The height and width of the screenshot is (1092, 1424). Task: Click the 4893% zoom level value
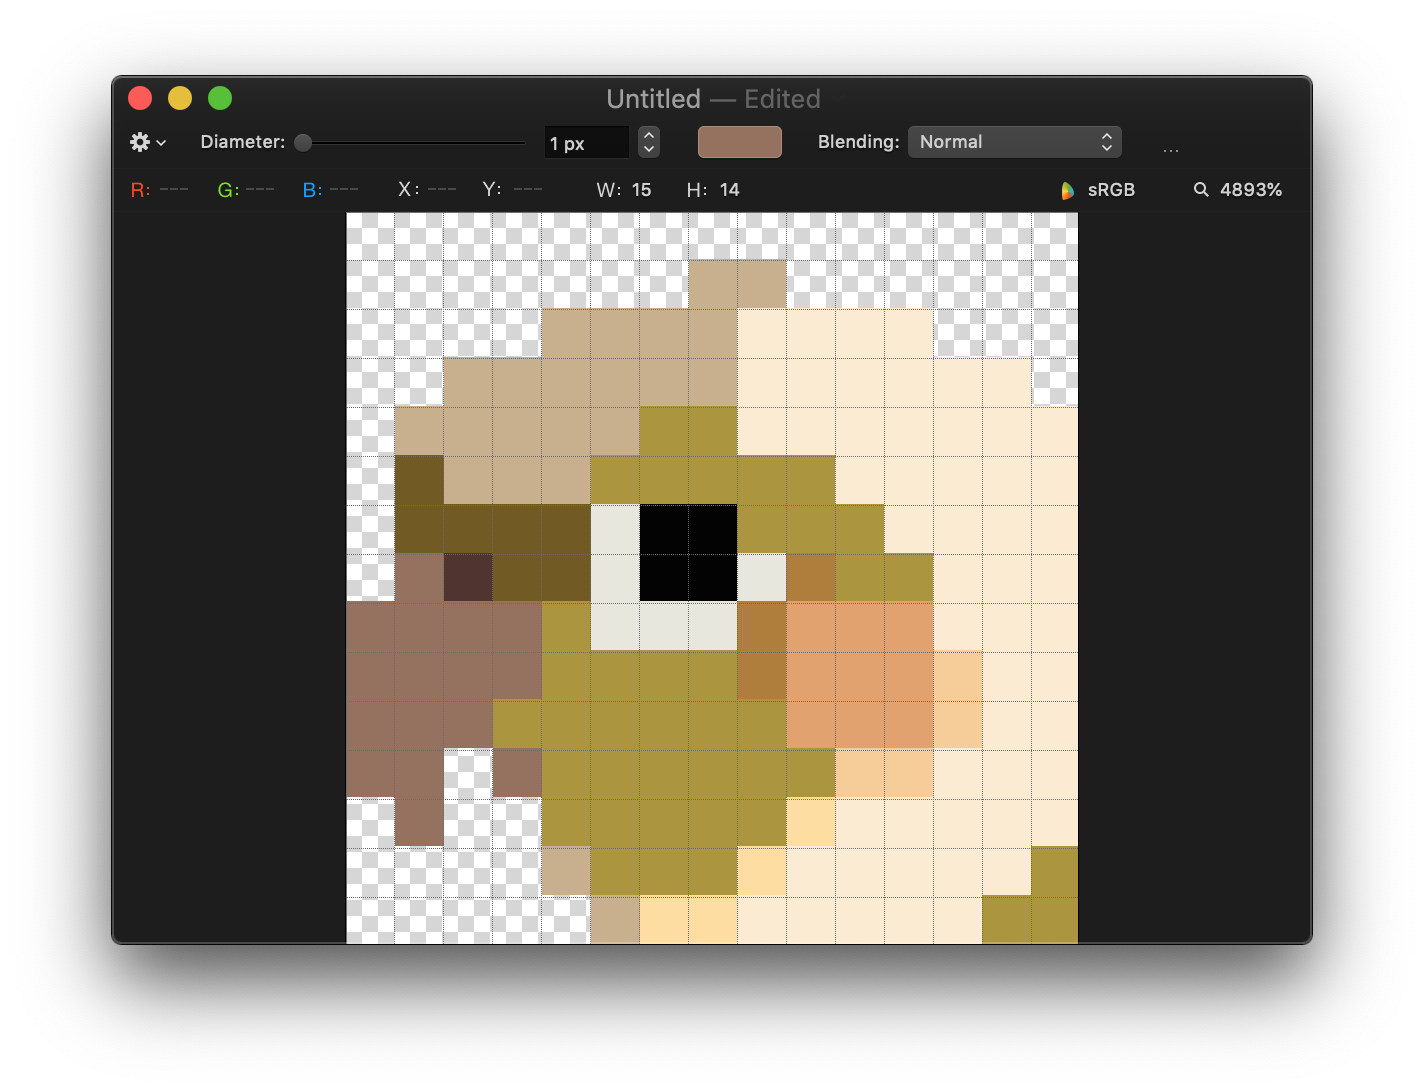click(1251, 190)
